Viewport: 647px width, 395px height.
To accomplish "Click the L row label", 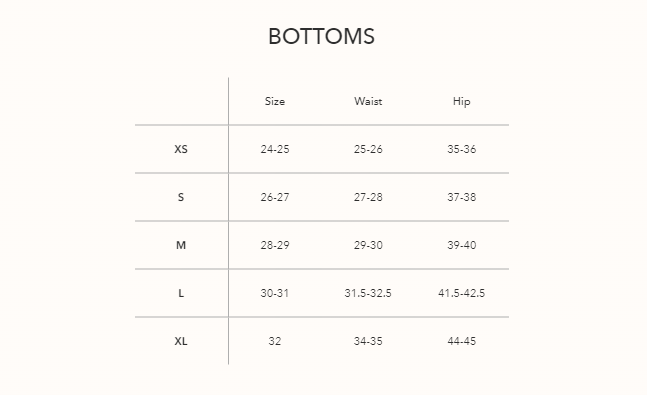I will pos(181,293).
